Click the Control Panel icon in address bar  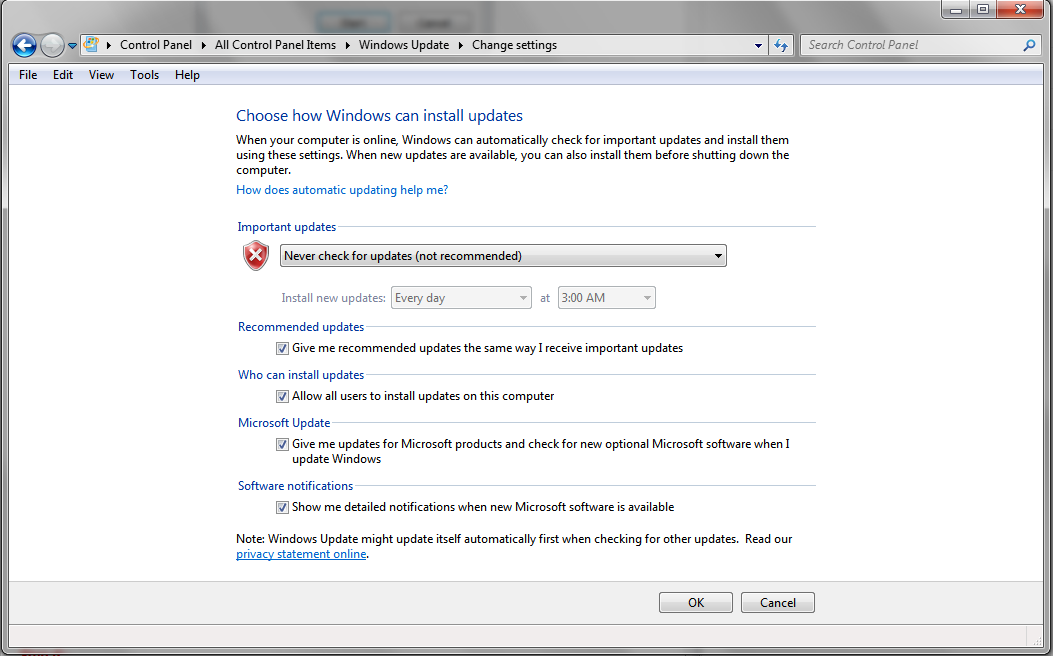click(x=91, y=45)
